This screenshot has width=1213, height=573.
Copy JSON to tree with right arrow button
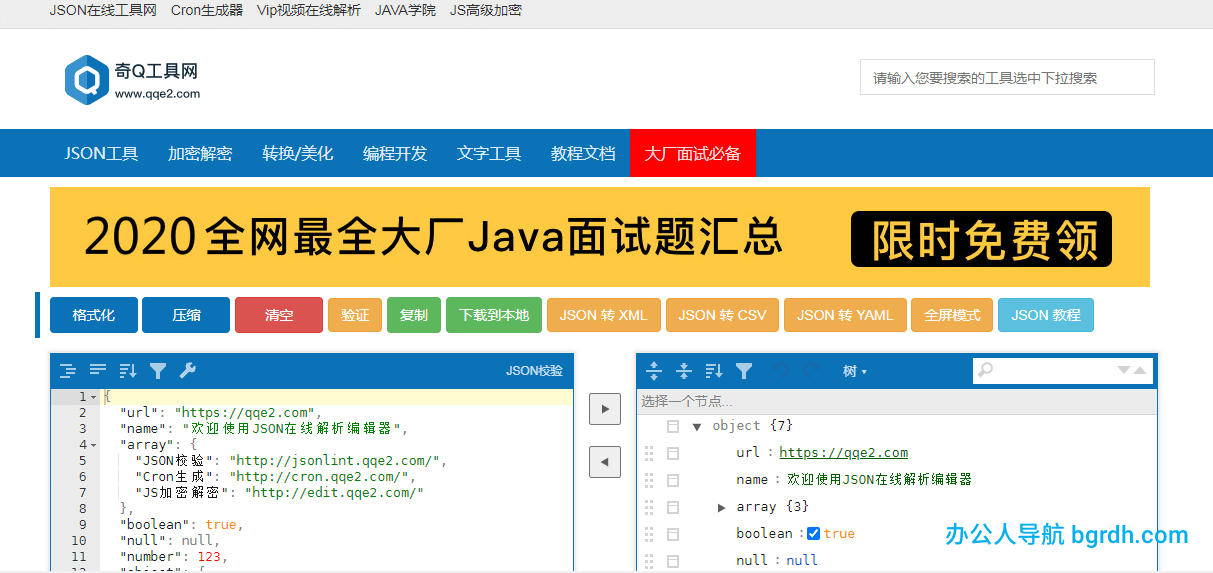(604, 409)
